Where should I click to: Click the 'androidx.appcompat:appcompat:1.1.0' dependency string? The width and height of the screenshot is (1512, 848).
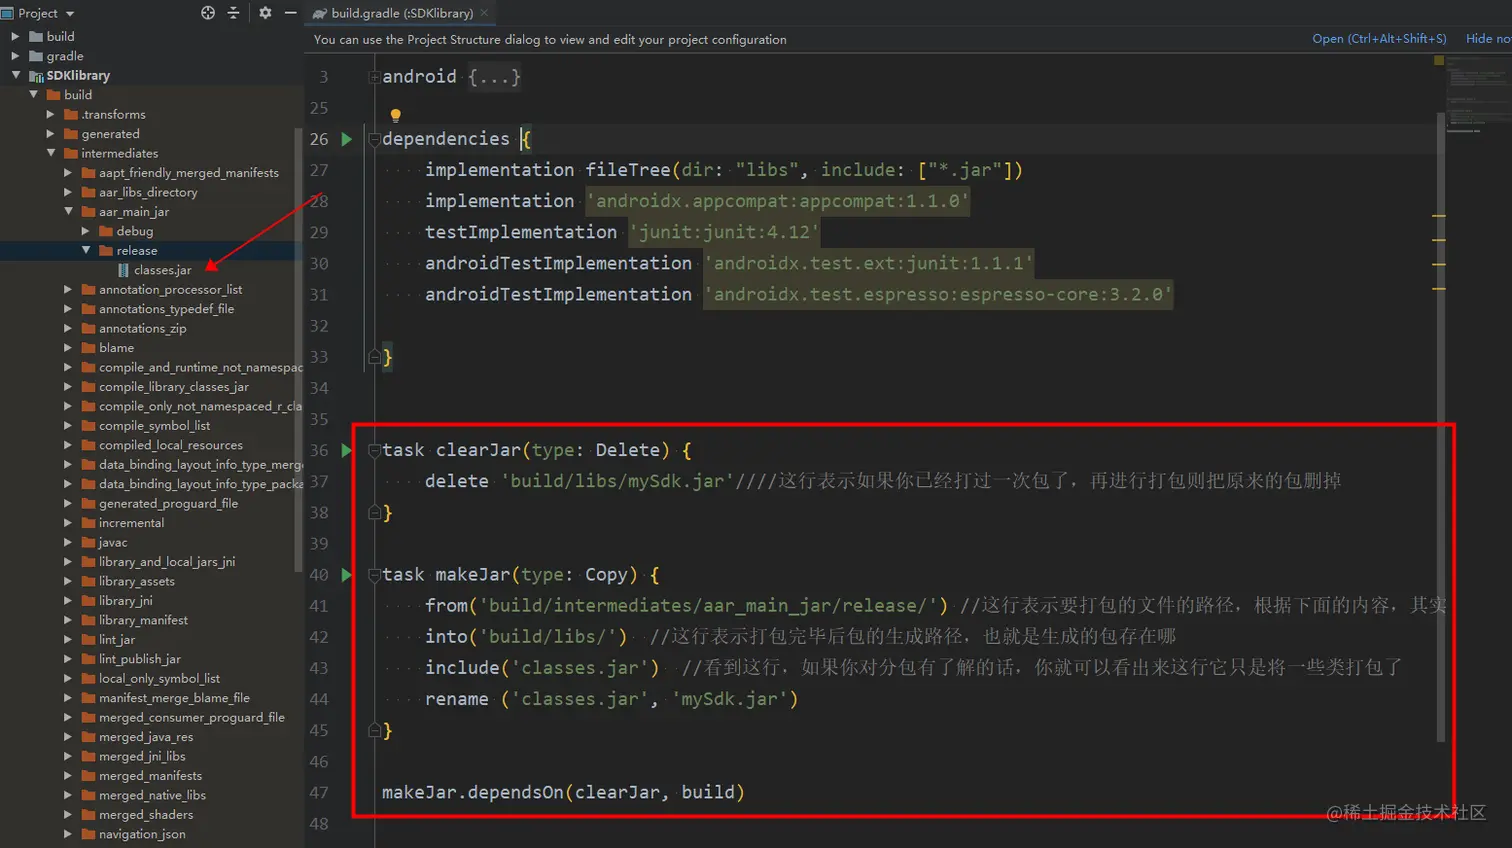coord(778,201)
